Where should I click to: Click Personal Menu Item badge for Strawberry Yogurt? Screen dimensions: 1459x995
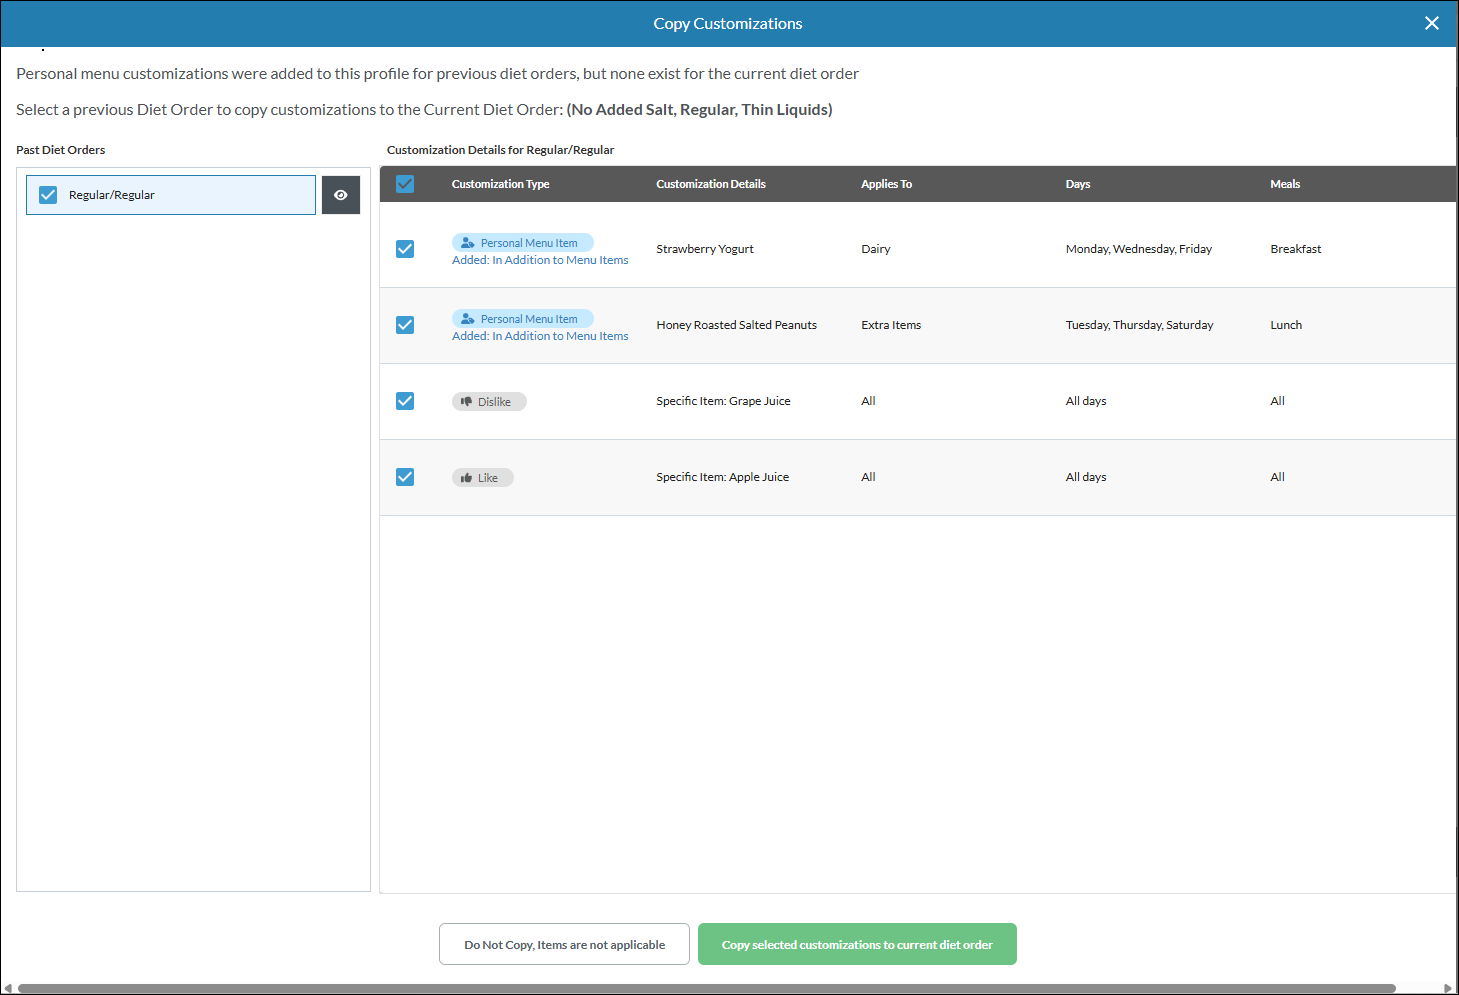pos(523,242)
